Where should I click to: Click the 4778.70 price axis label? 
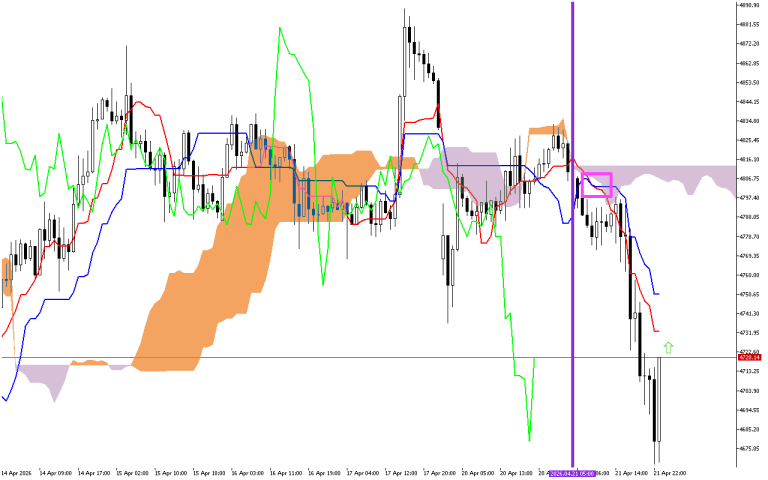click(749, 236)
